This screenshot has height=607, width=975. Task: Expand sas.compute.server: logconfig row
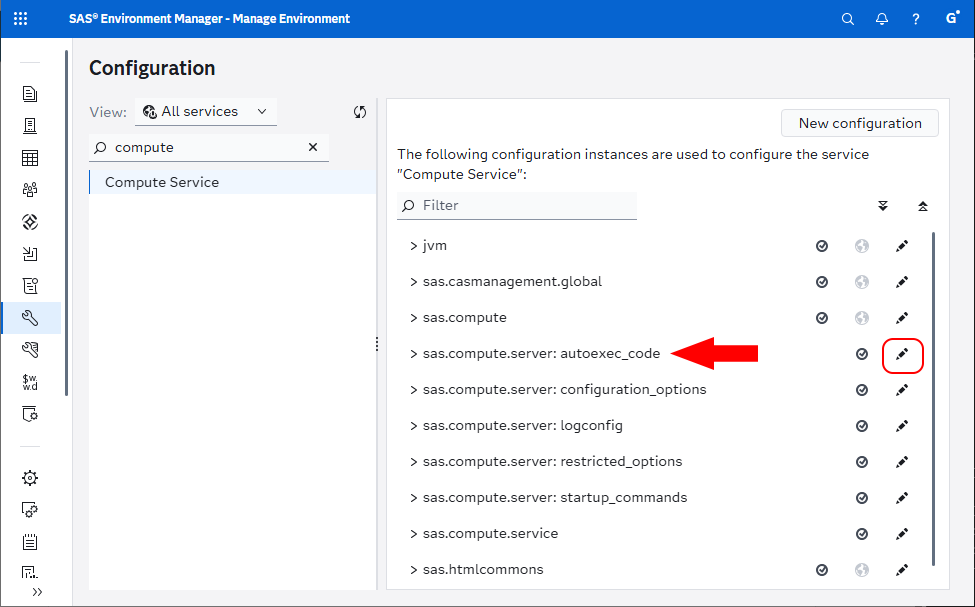[414, 426]
